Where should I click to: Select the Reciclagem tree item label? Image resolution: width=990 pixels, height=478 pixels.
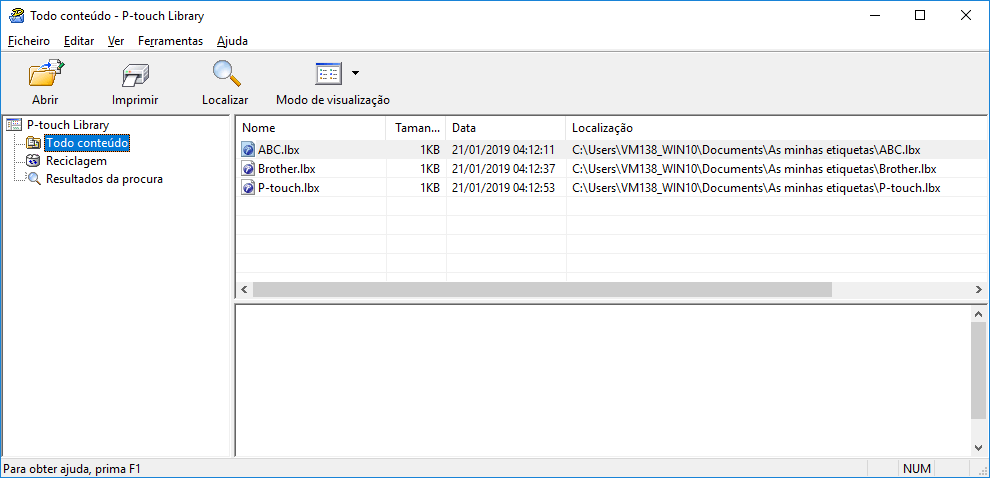[x=76, y=161]
